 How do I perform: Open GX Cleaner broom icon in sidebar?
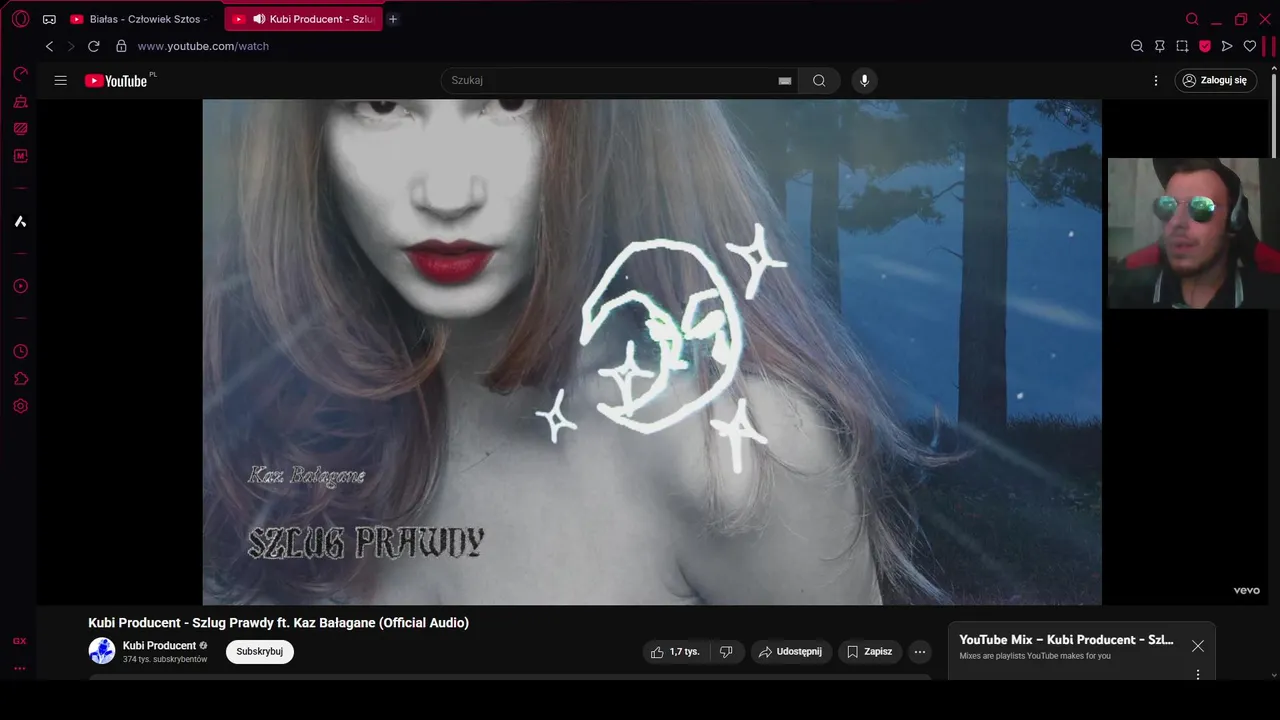click(20, 102)
